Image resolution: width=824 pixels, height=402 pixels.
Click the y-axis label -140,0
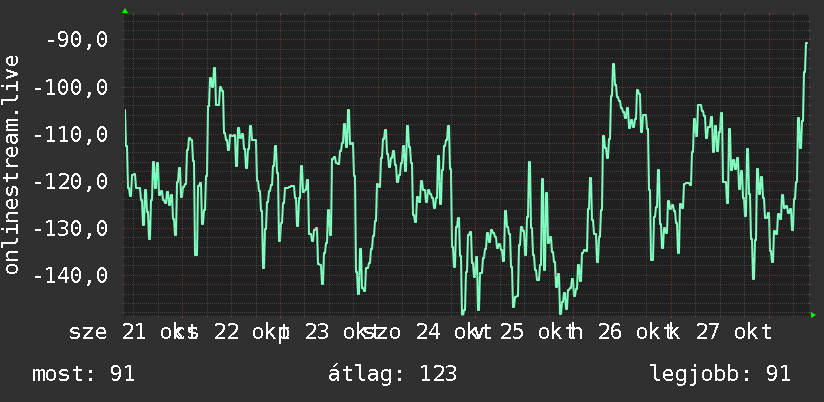[71, 276]
